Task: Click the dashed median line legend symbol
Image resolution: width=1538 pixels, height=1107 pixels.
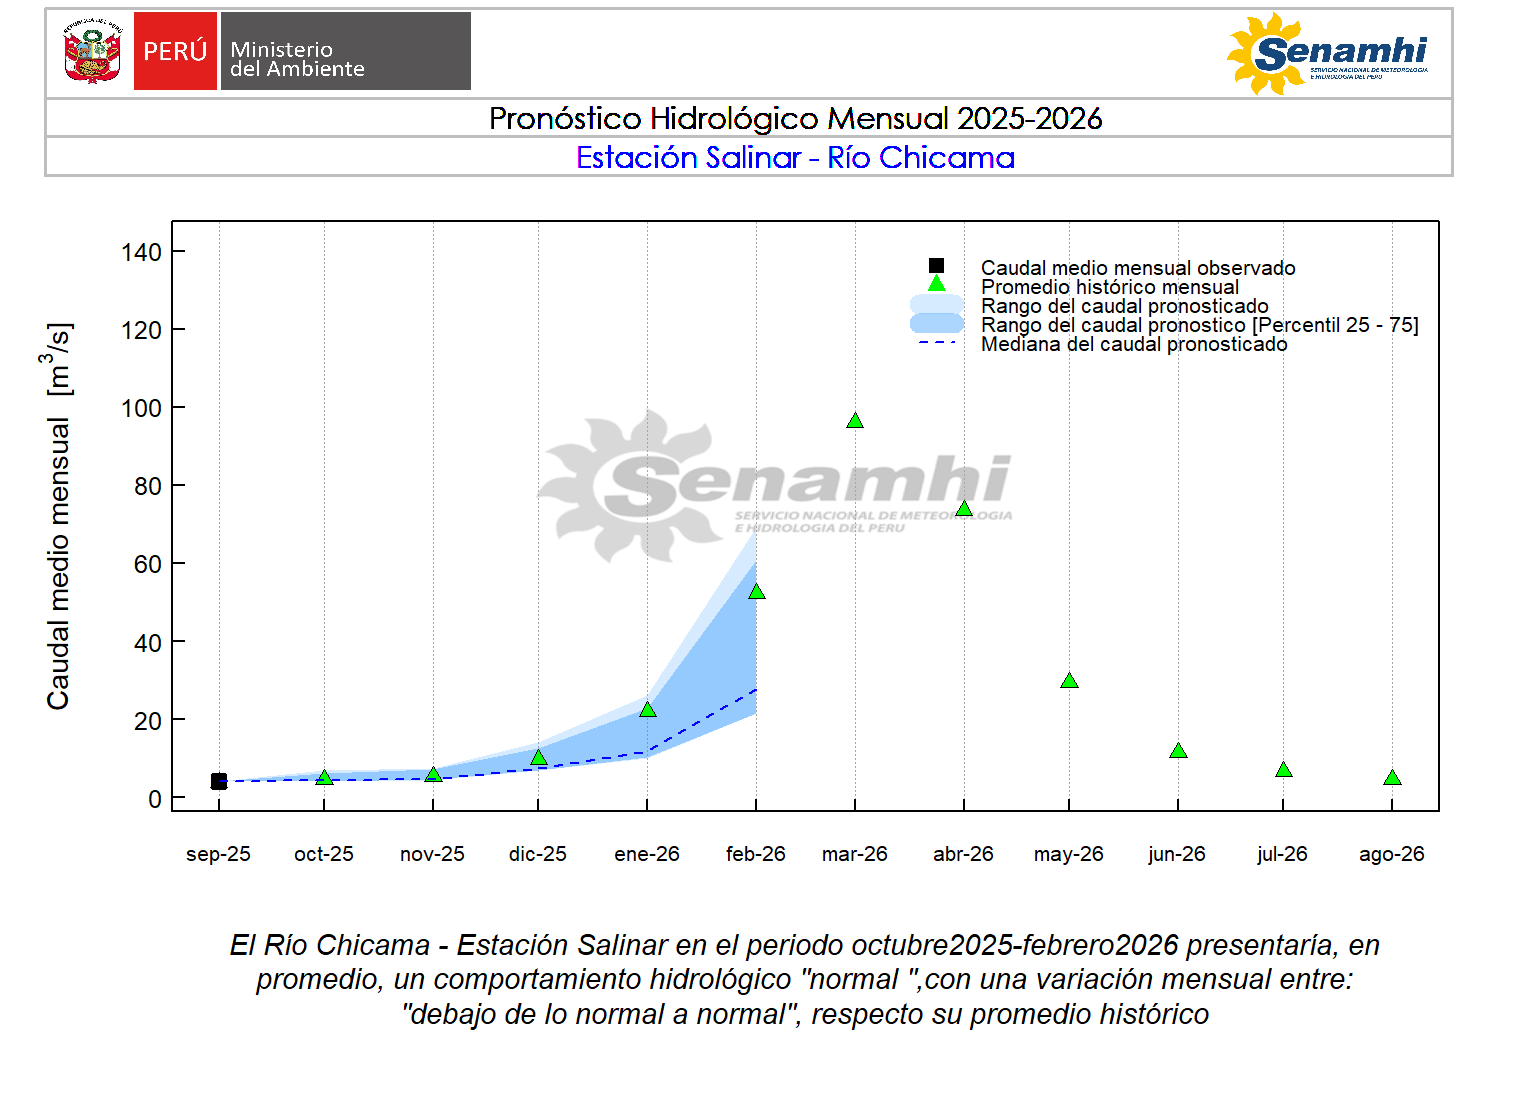Action: (x=936, y=343)
